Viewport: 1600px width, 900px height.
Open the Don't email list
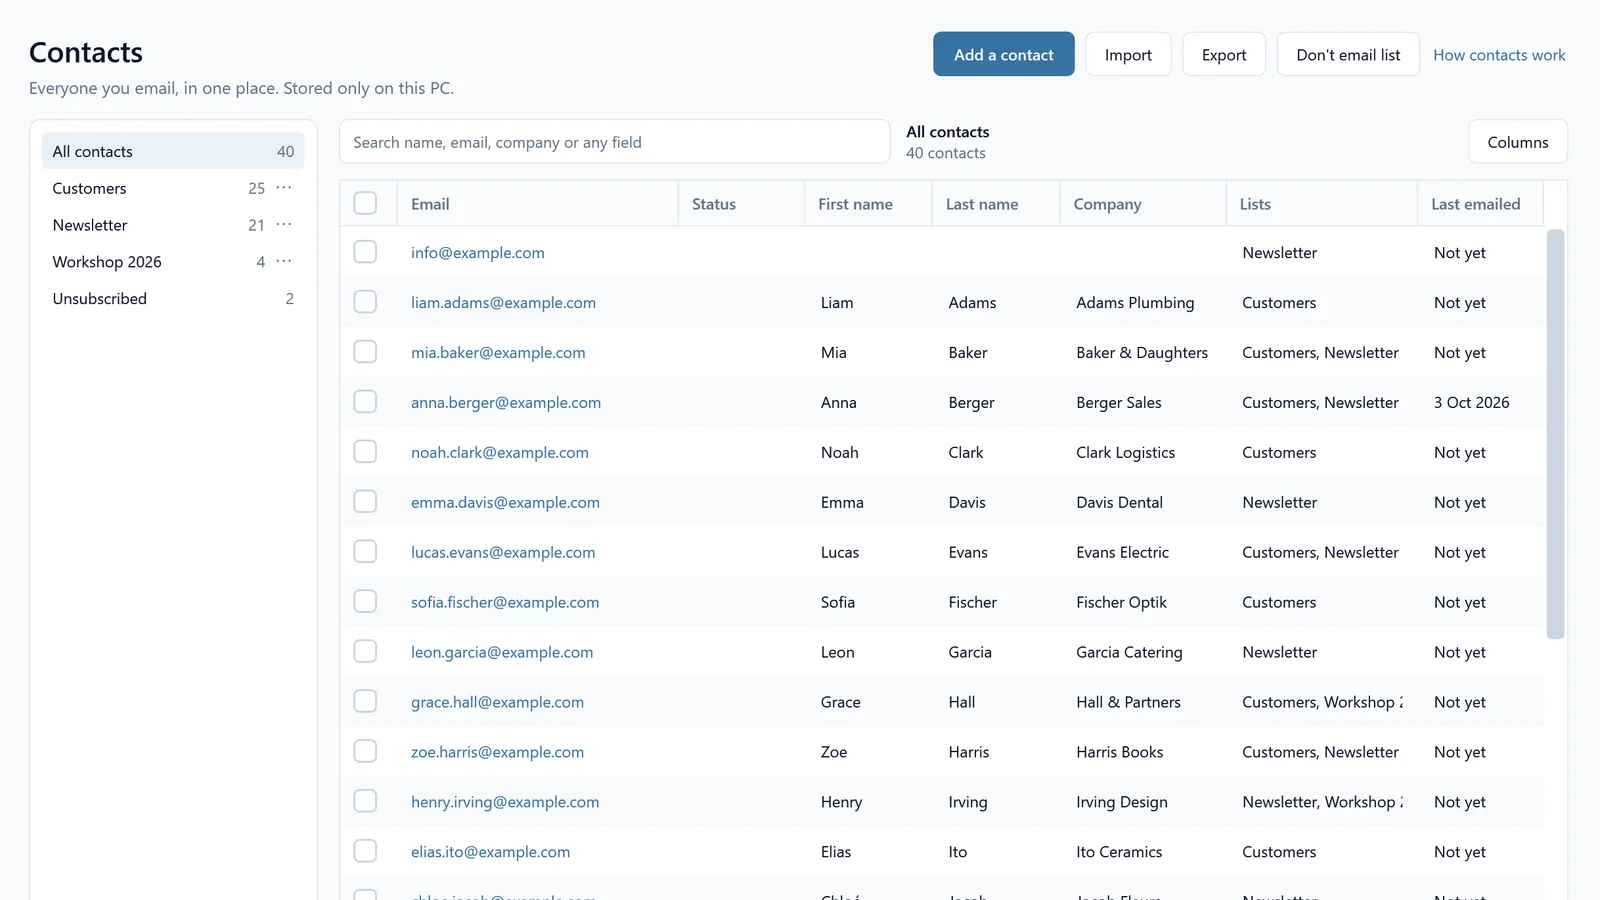[1348, 54]
